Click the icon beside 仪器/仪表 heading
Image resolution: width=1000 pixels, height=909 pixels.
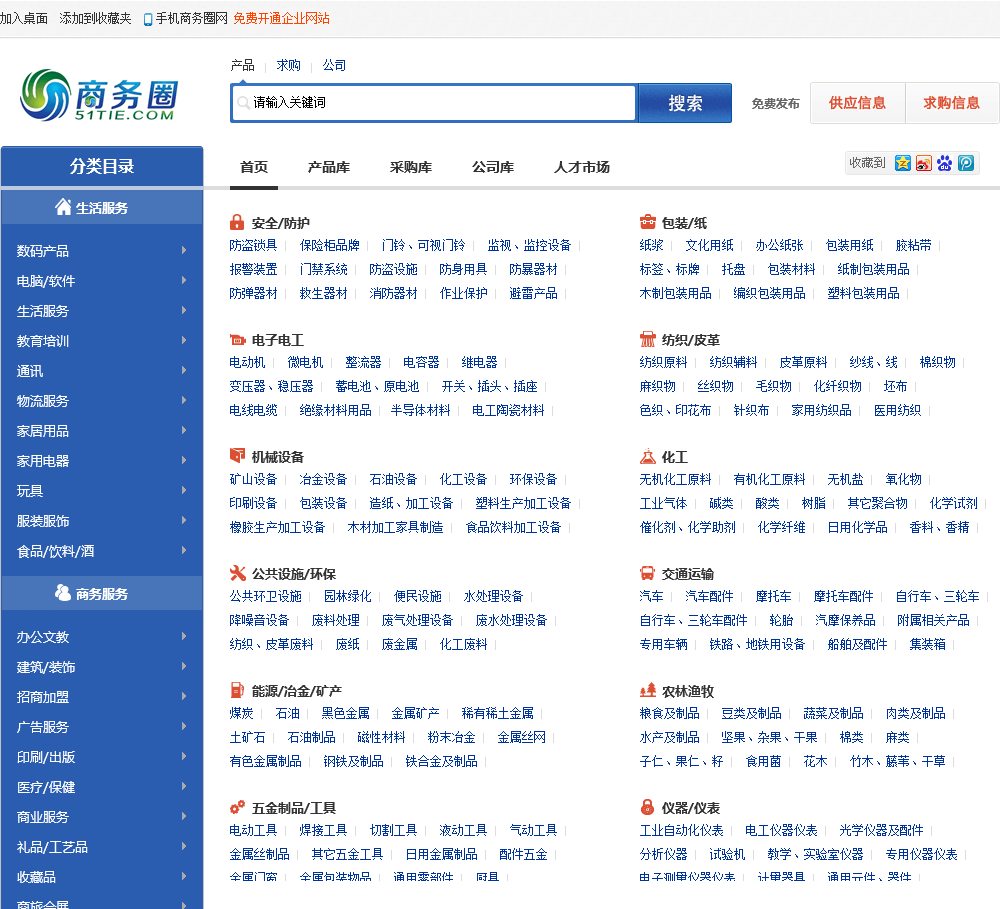coord(647,807)
